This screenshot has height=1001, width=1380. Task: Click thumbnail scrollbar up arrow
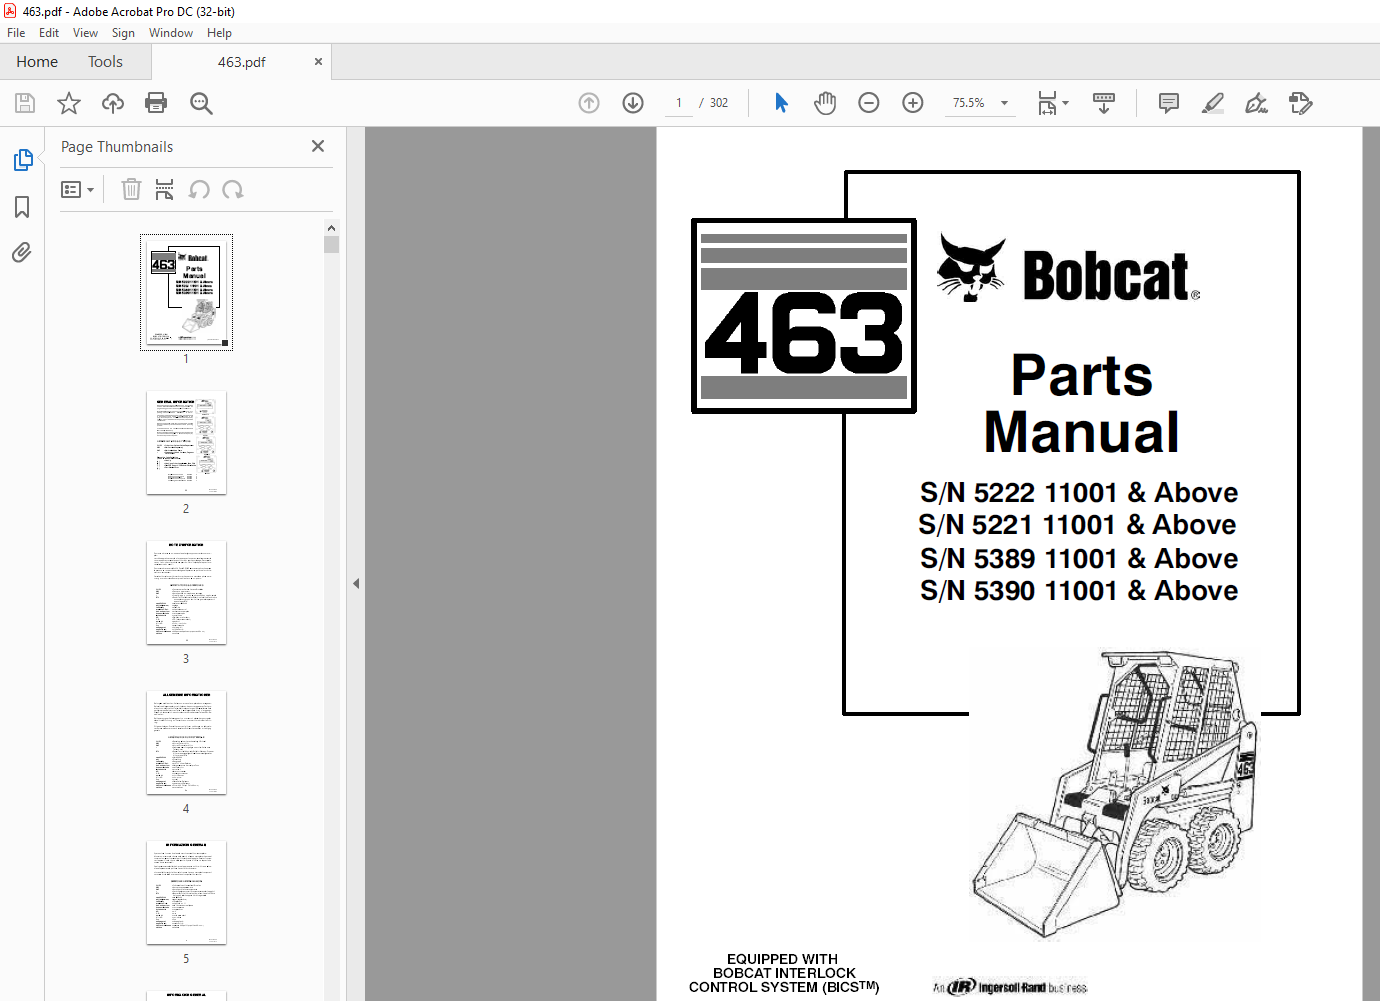[331, 228]
